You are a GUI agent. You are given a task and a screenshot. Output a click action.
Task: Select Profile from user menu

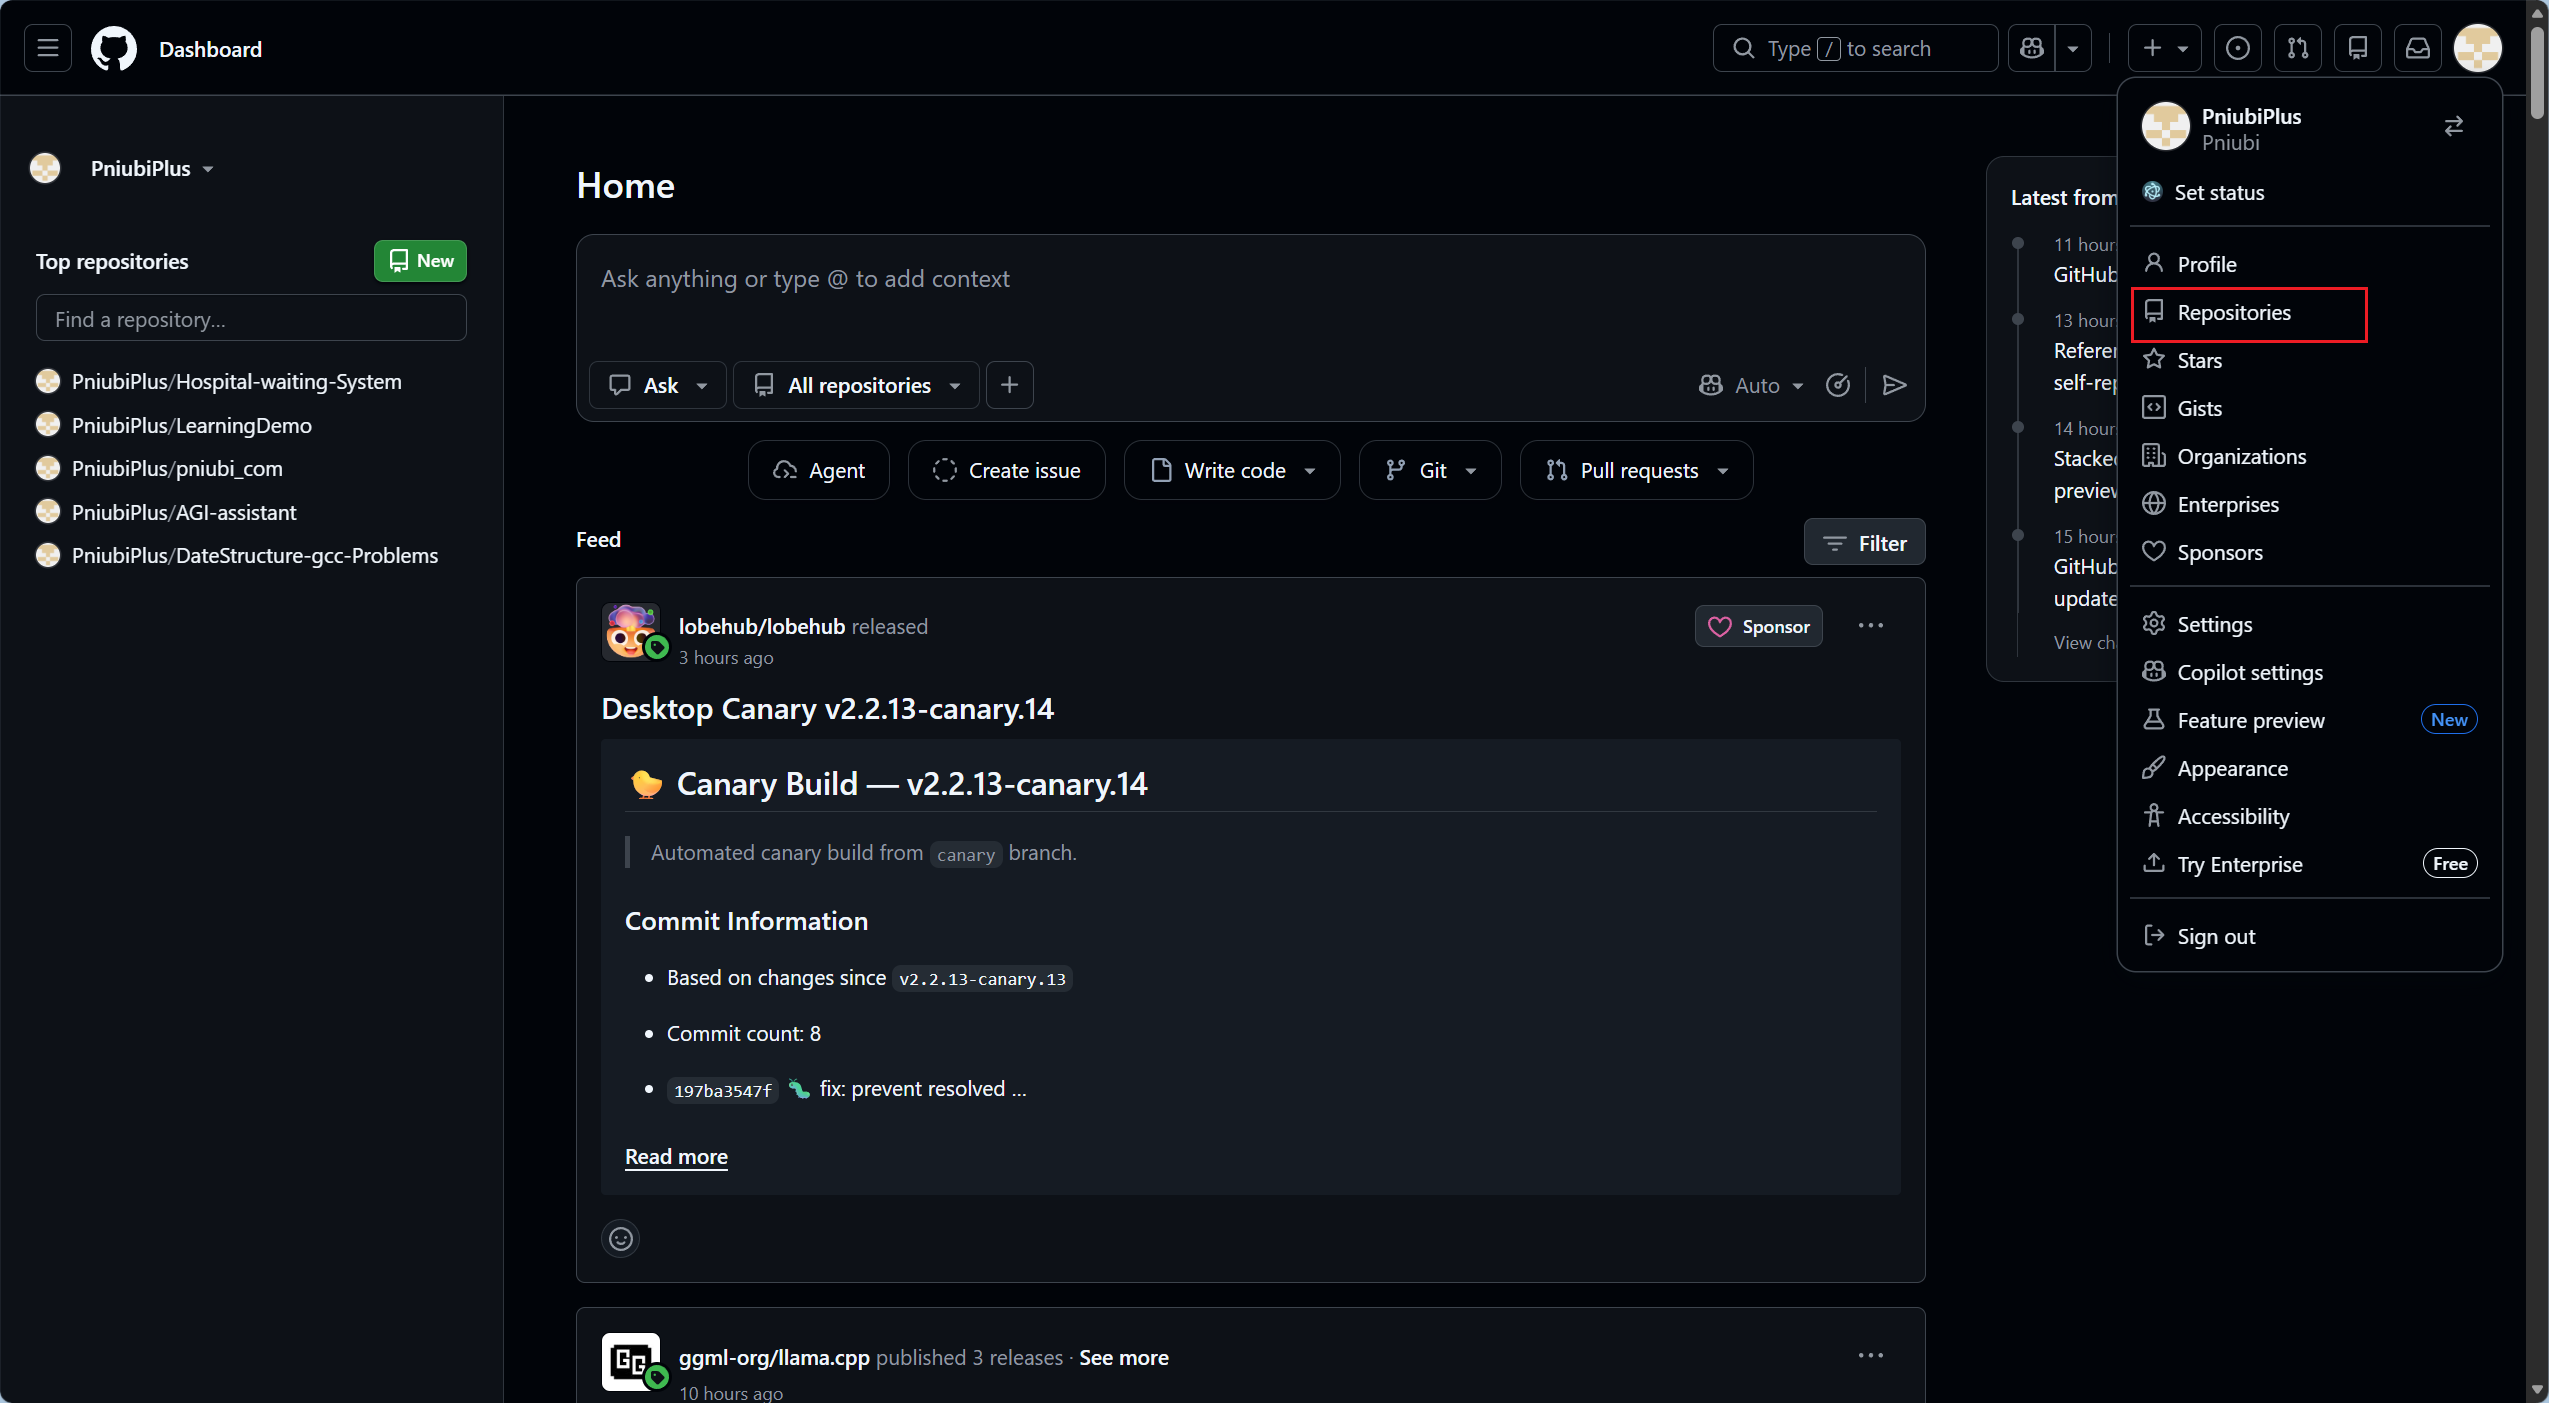(2310, 264)
